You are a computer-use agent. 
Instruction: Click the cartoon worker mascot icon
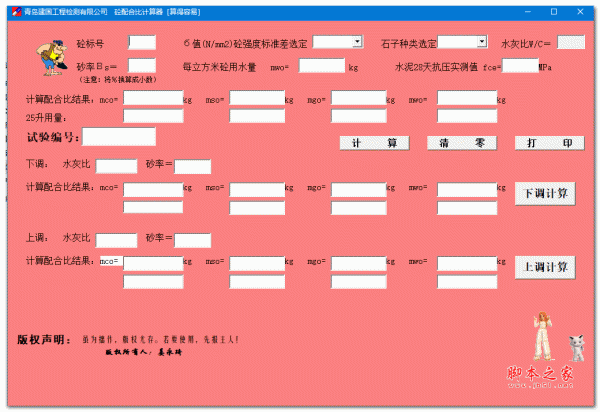pyautogui.click(x=43, y=59)
